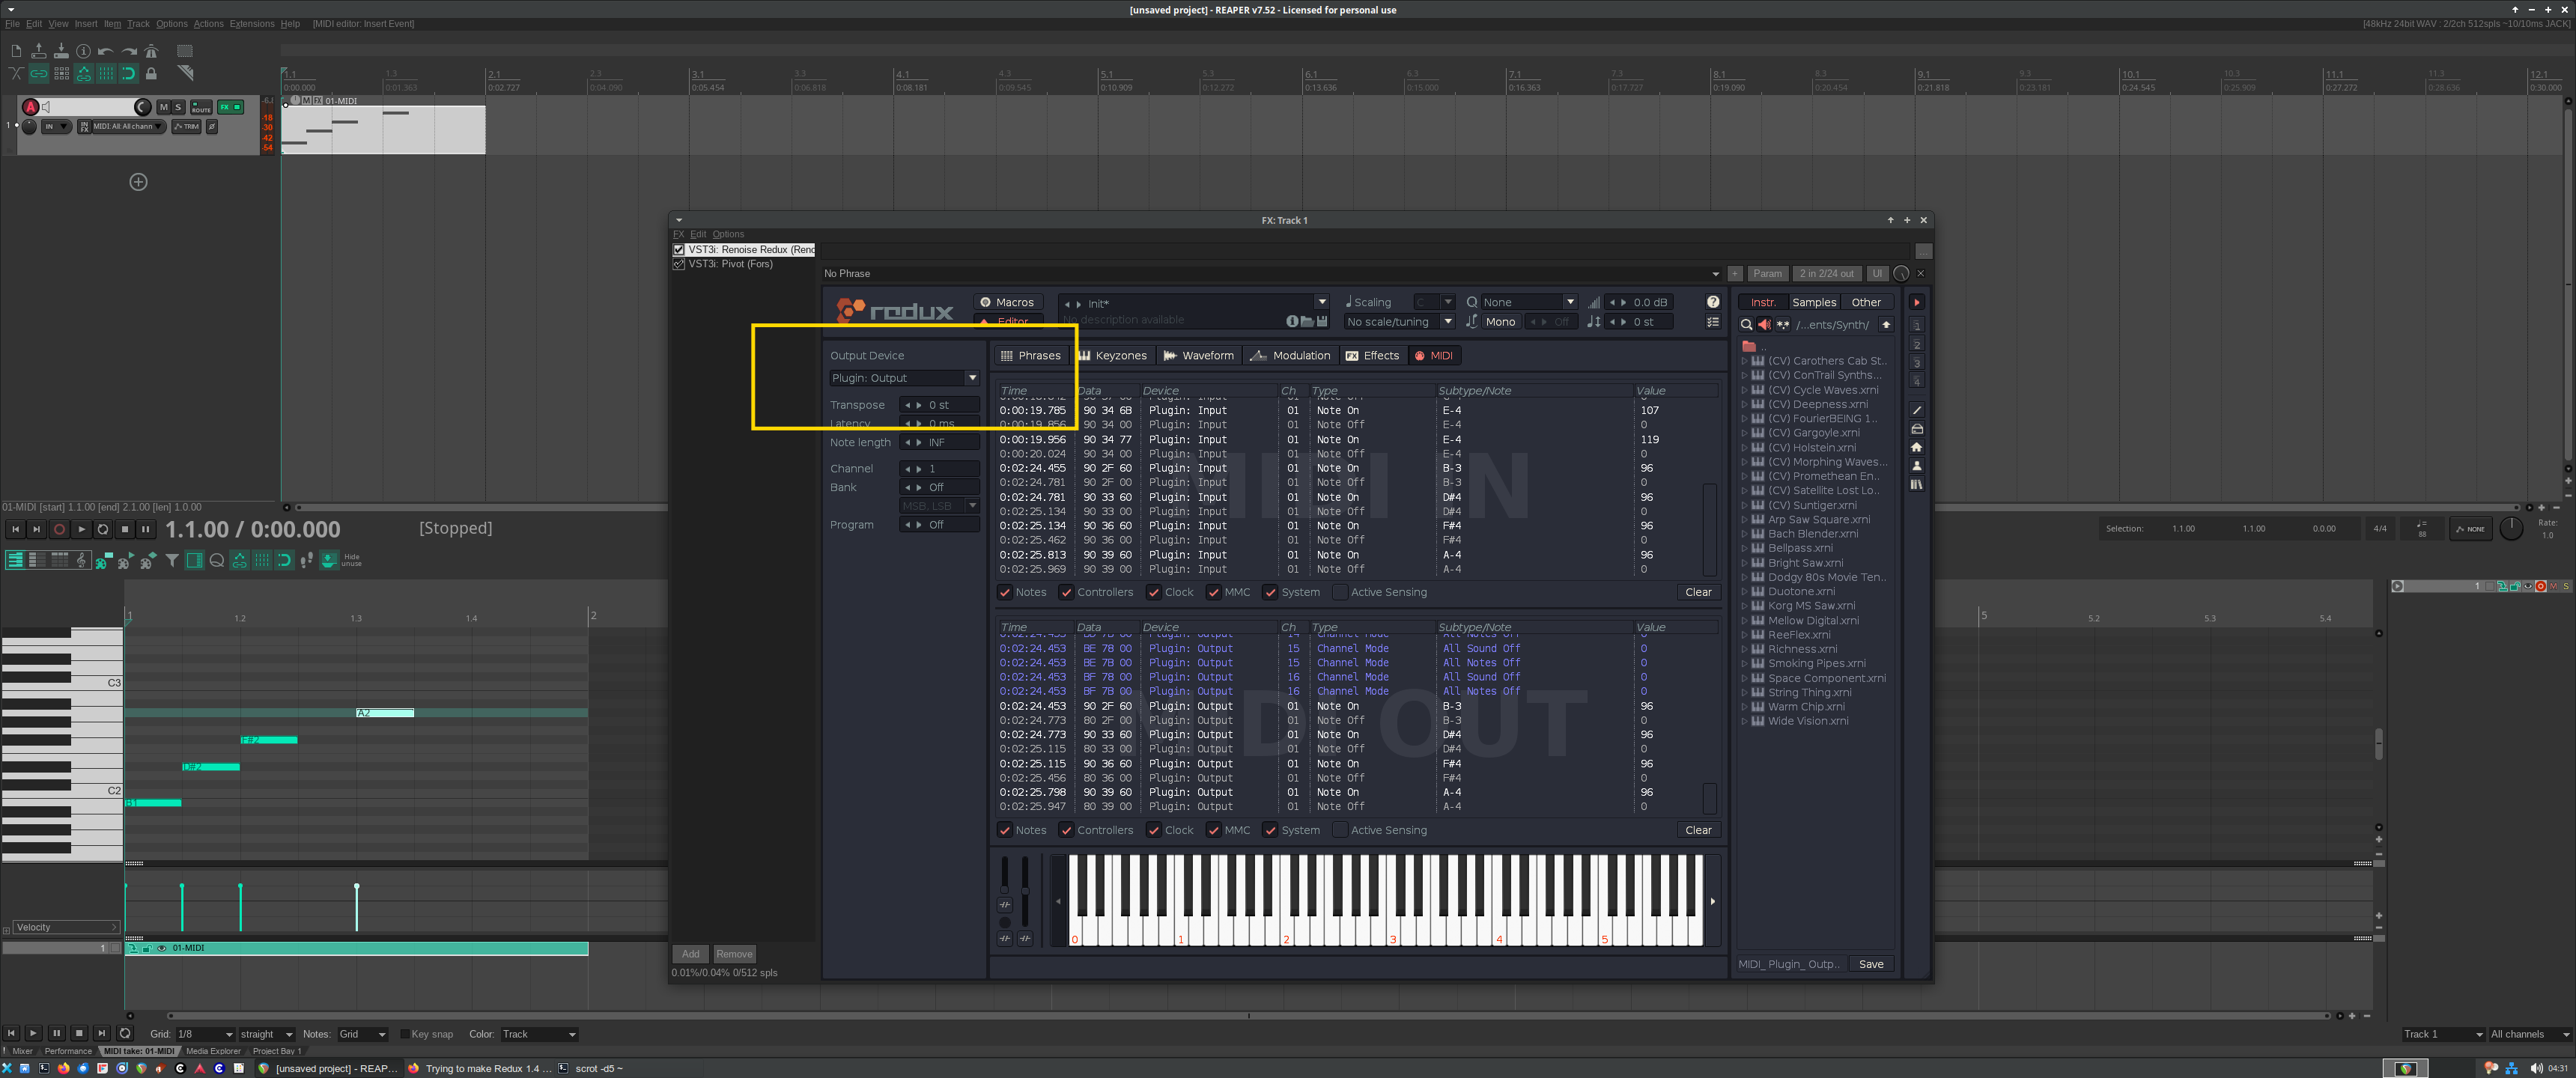Click the Redux browser search magnifier icon
This screenshot has height=1078, width=2576.
click(1746, 325)
